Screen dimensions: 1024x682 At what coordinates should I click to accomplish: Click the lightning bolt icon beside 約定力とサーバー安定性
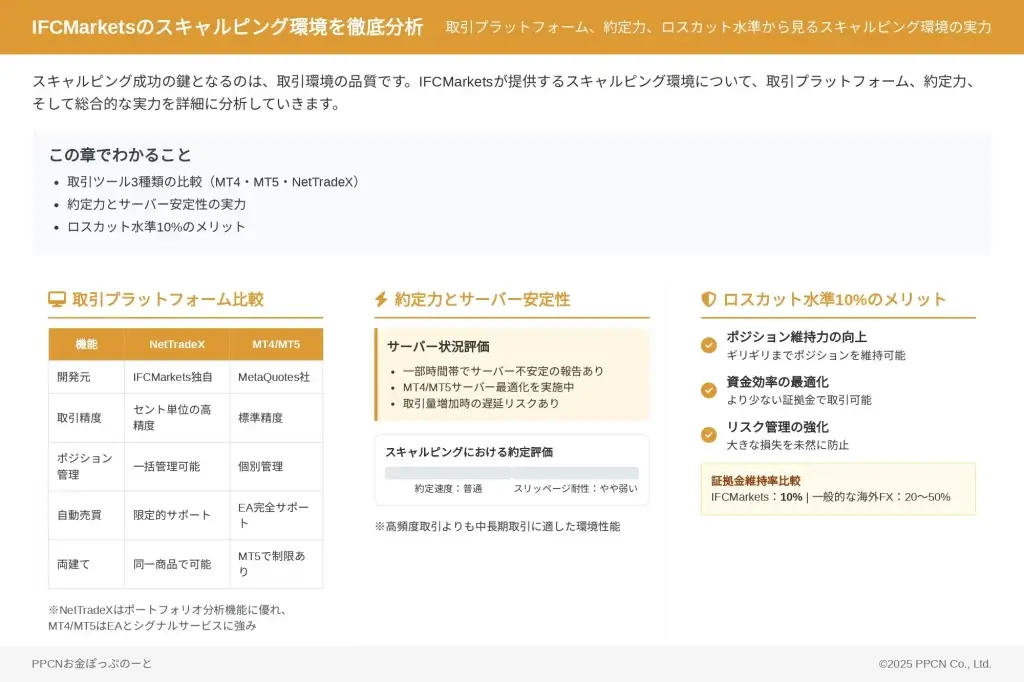(381, 299)
